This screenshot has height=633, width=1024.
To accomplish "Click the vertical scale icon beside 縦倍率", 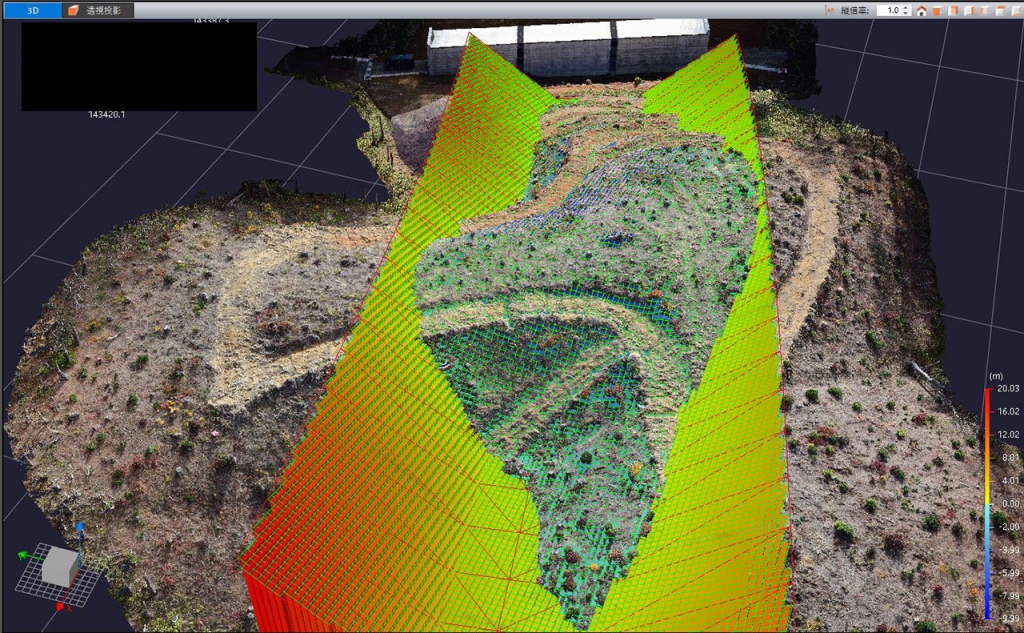I will pyautogui.click(x=829, y=10).
